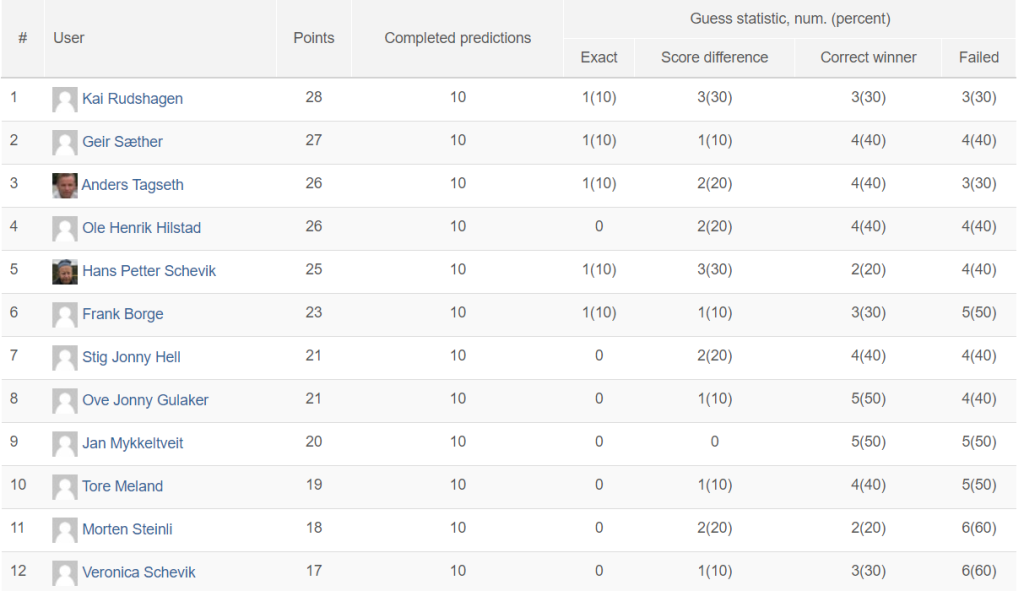This screenshot has height=591, width=1024.
Task: Open Ove Jonny Gulaker's profile link
Action: pos(145,400)
